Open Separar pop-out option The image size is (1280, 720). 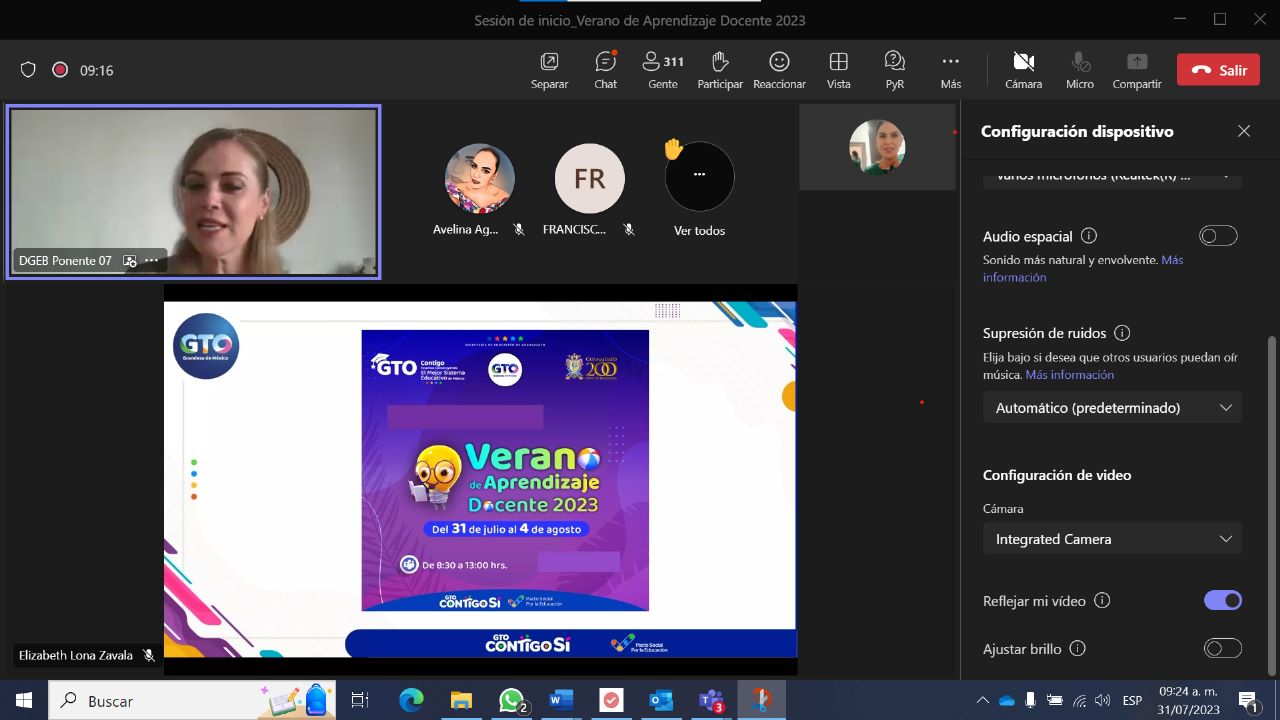point(549,68)
